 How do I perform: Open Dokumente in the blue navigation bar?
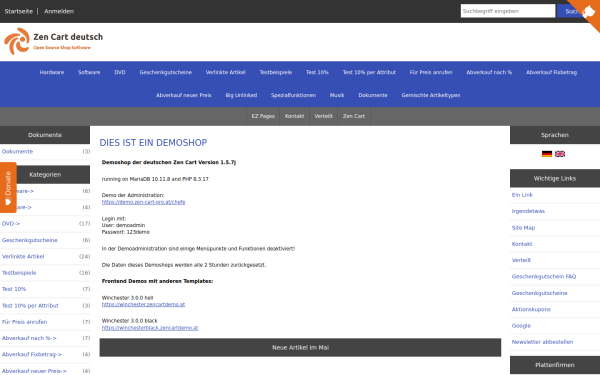[373, 95]
